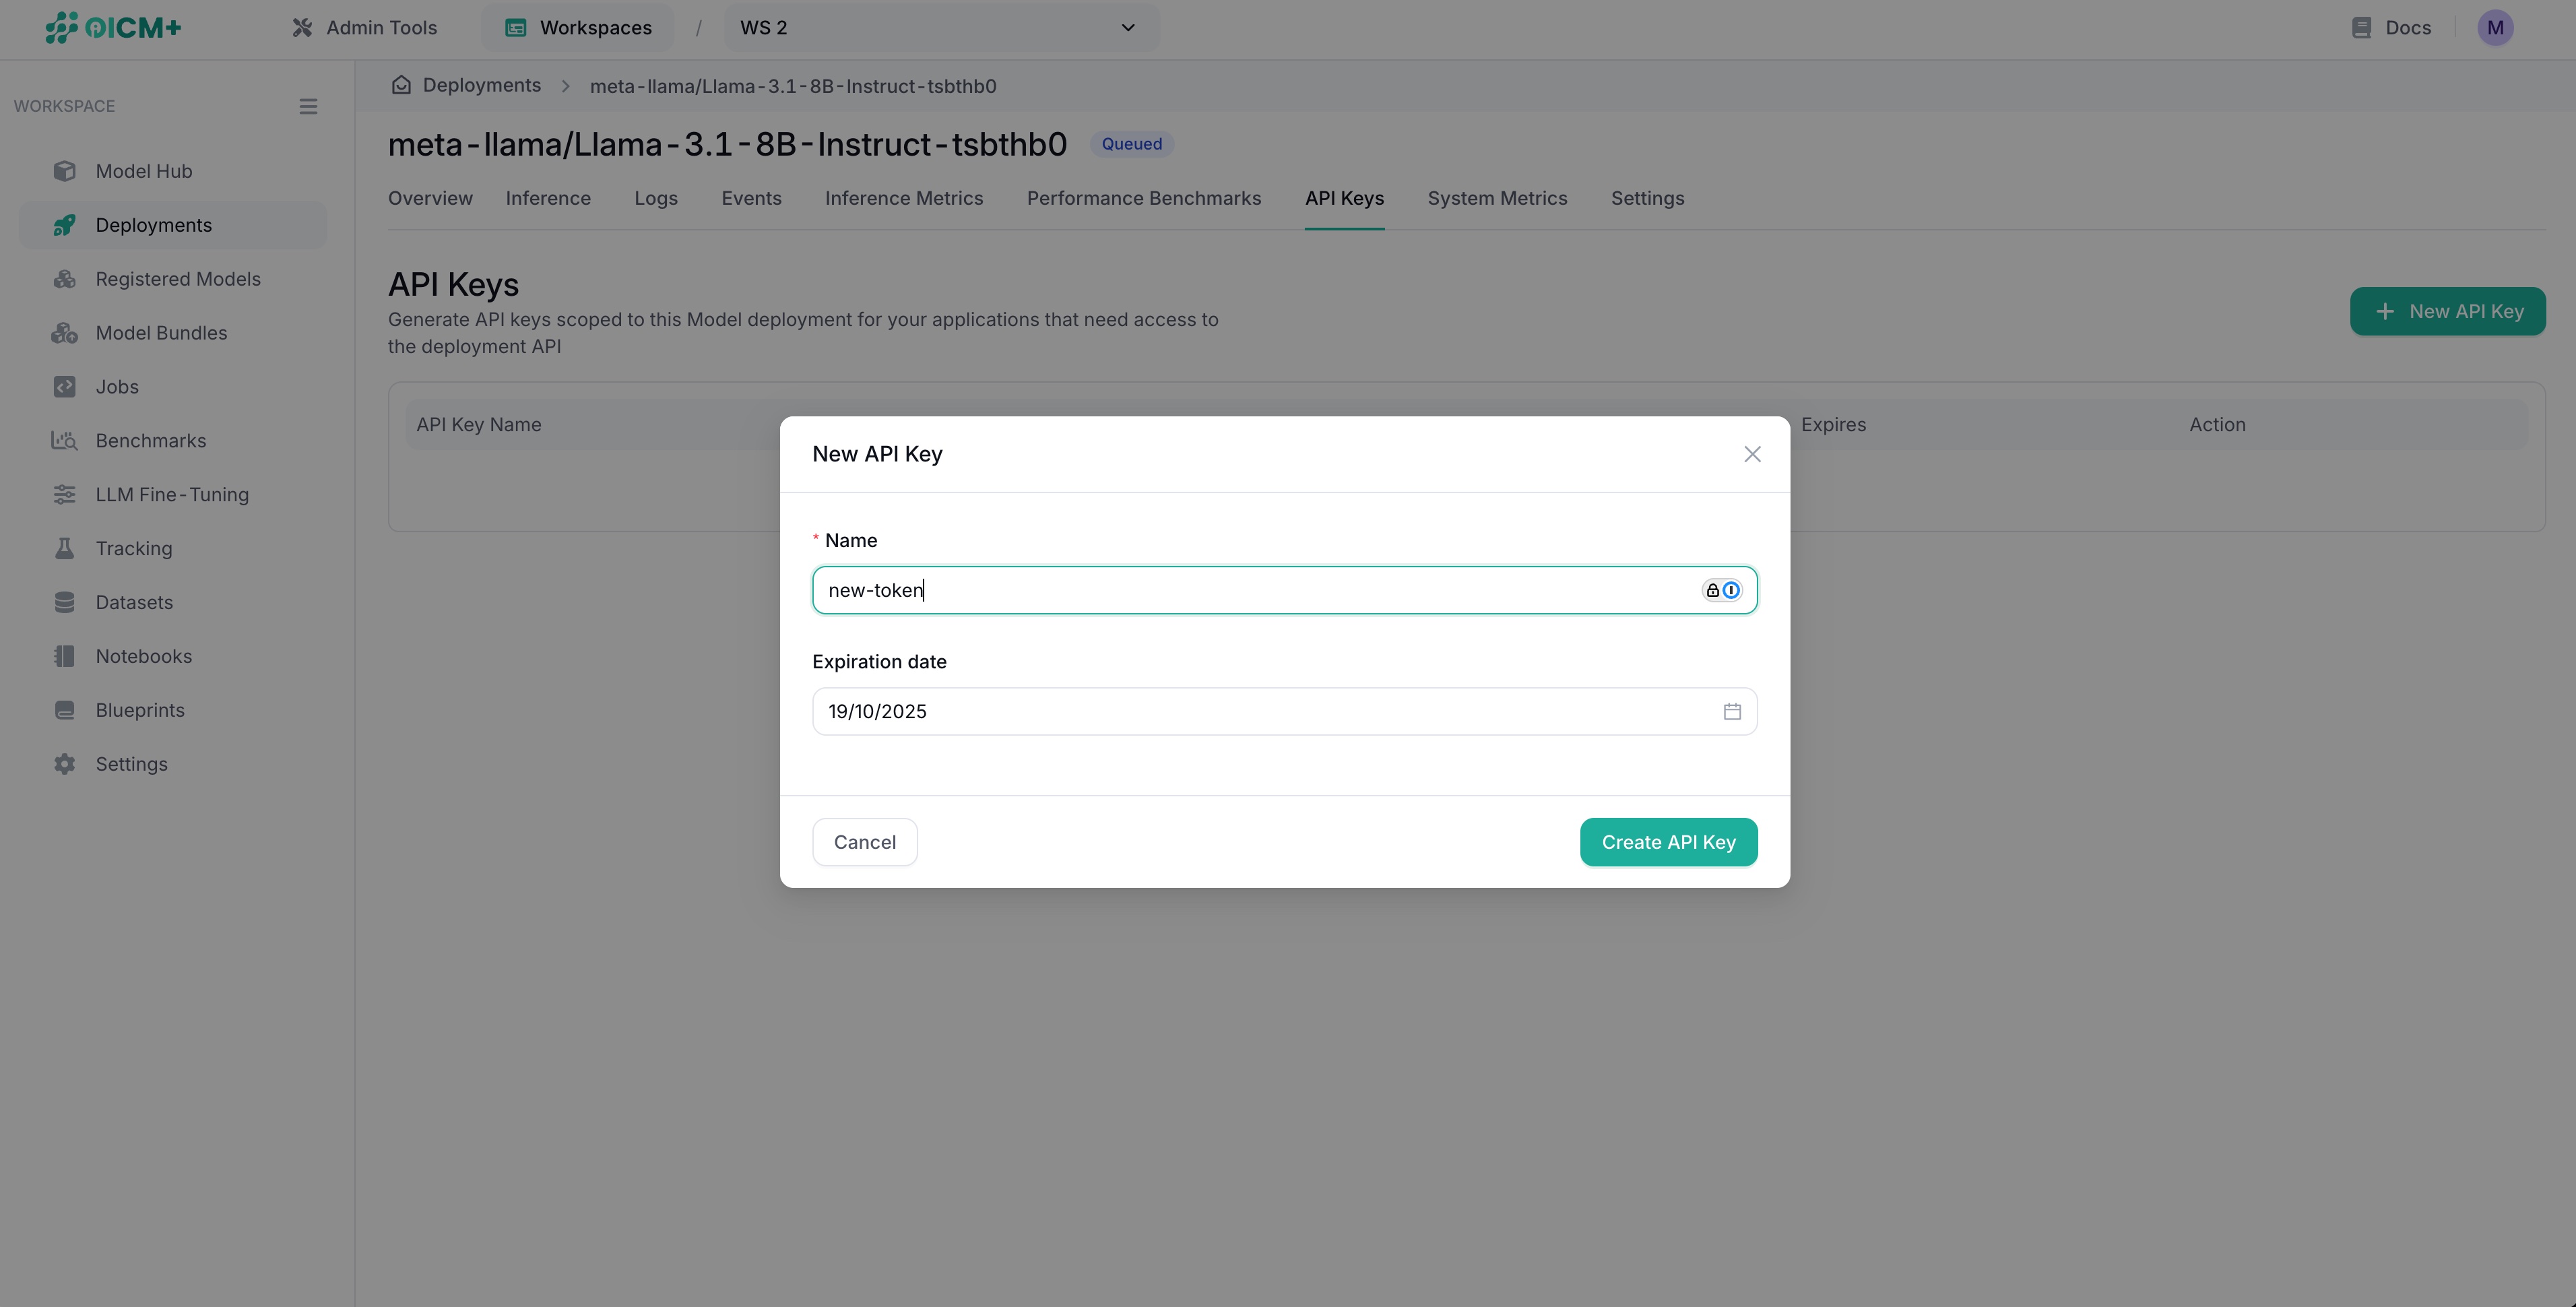Screen dimensions: 2576x1307
Task: Open the Datasets section
Action: pyautogui.click(x=134, y=602)
